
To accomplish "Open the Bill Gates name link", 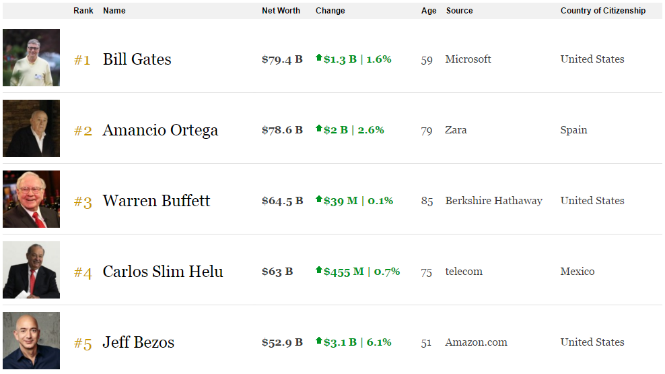I will [137, 59].
